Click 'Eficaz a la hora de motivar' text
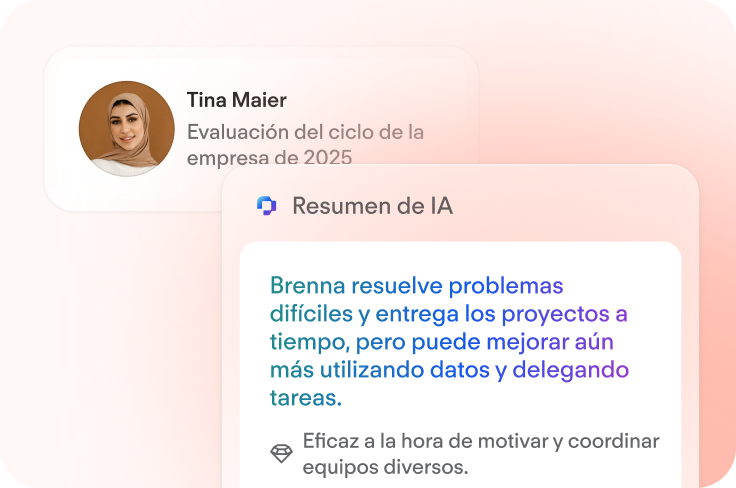 pos(432,441)
